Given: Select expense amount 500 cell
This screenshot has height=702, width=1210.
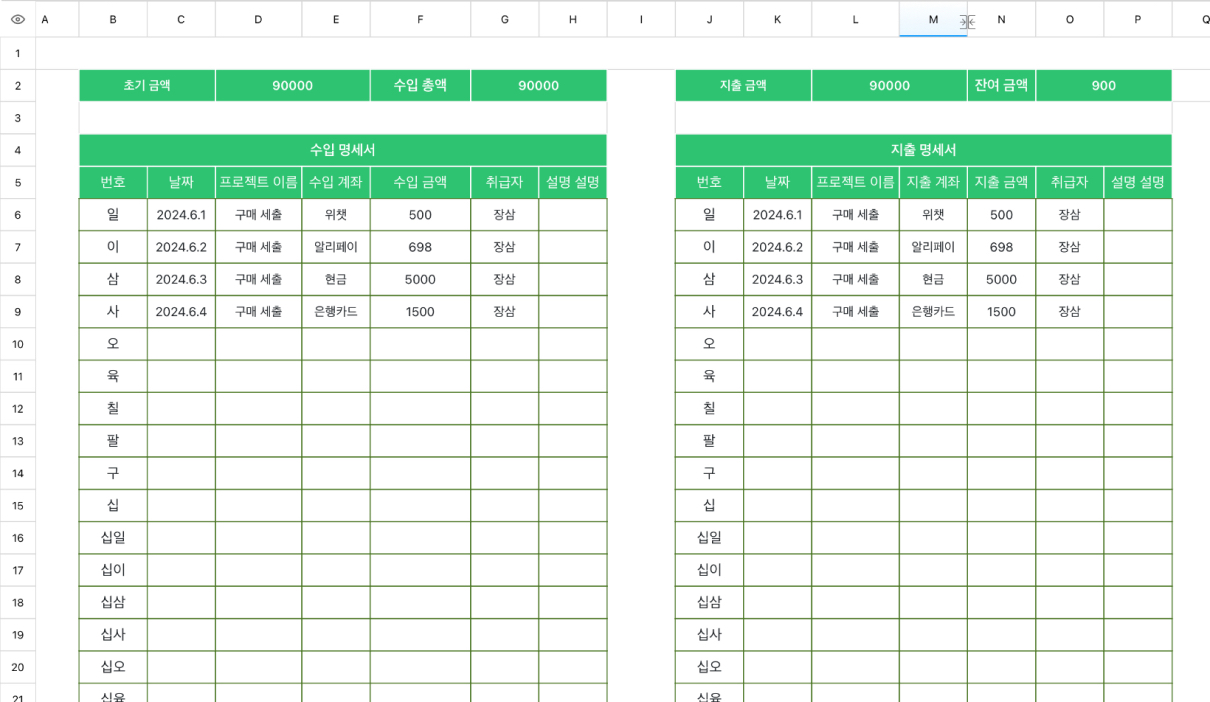Looking at the screenshot, I should [1001, 215].
